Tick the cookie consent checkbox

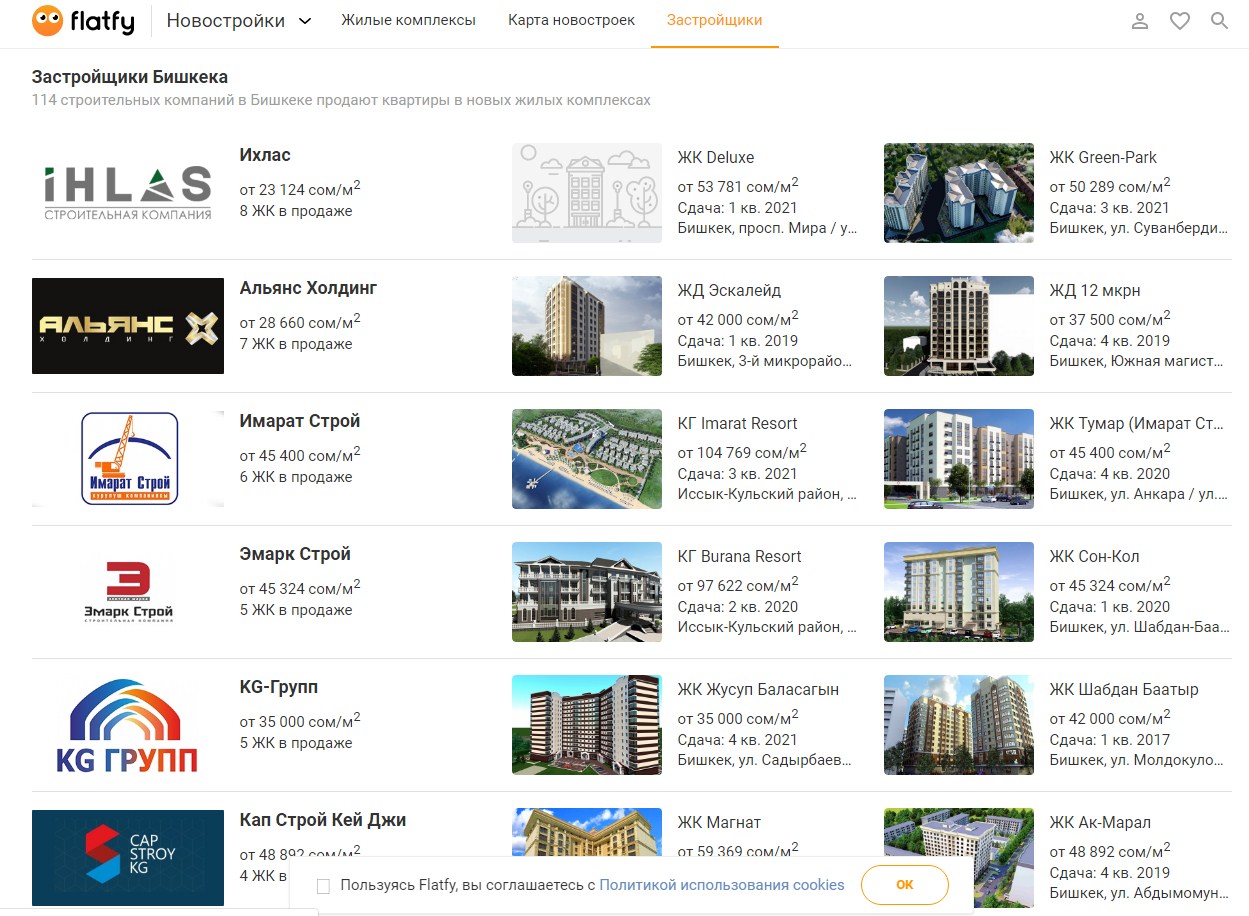pos(323,886)
